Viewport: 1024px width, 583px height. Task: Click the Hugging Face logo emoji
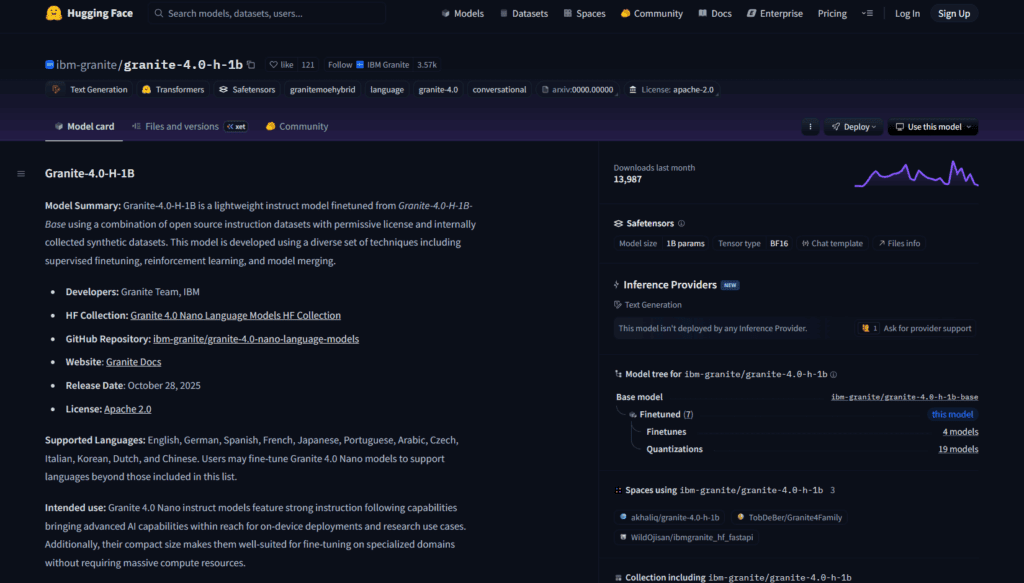54,13
